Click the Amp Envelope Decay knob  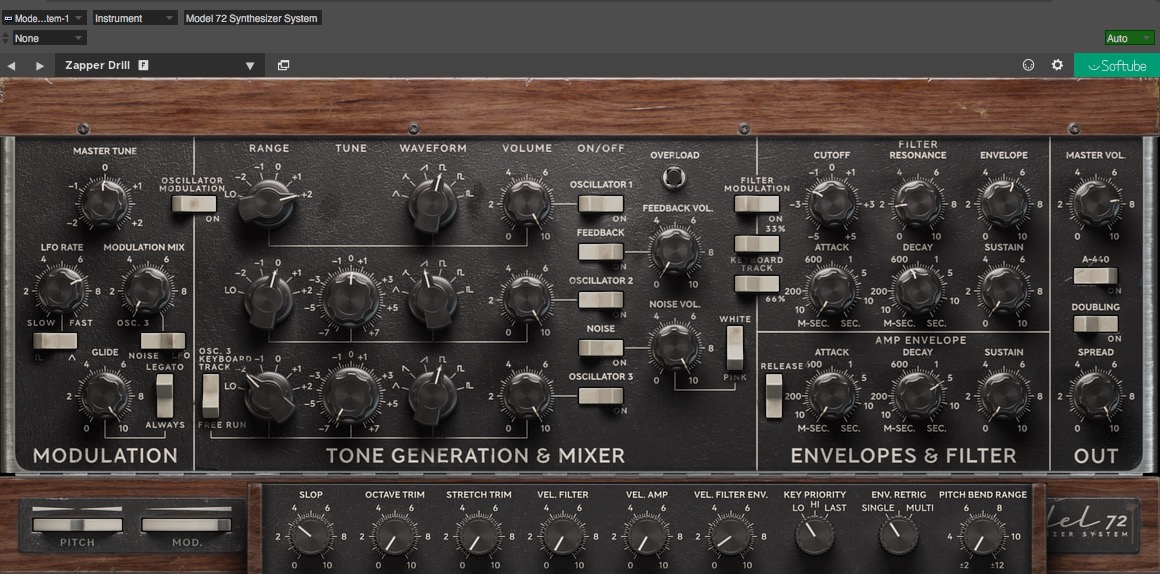[x=917, y=396]
